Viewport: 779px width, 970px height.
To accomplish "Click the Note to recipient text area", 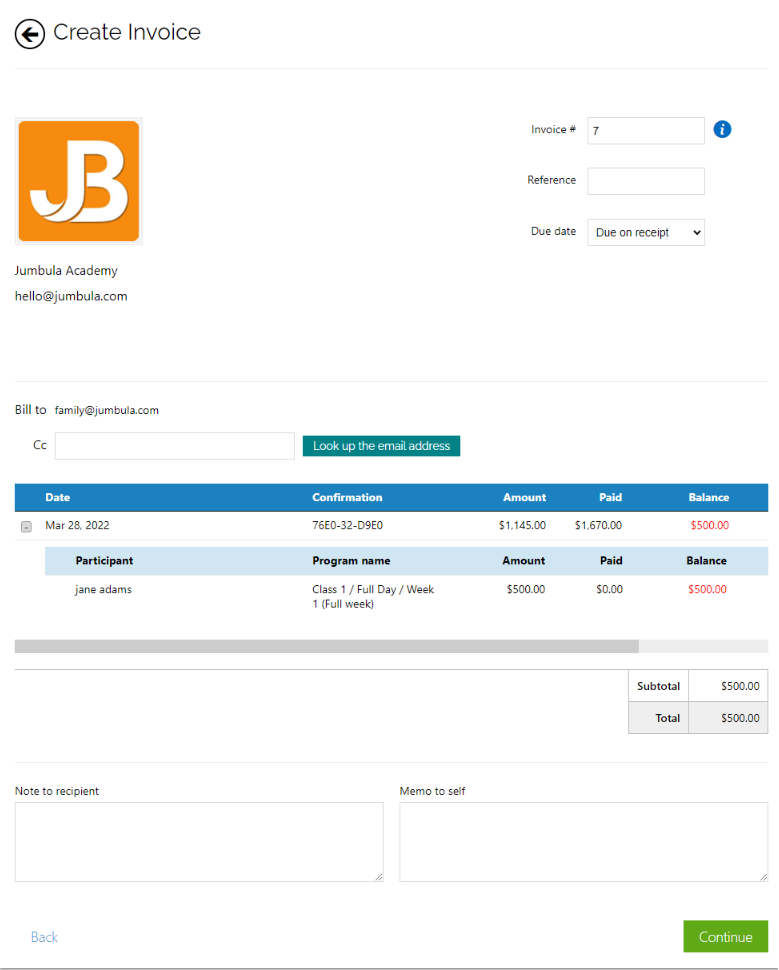I will pos(199,841).
